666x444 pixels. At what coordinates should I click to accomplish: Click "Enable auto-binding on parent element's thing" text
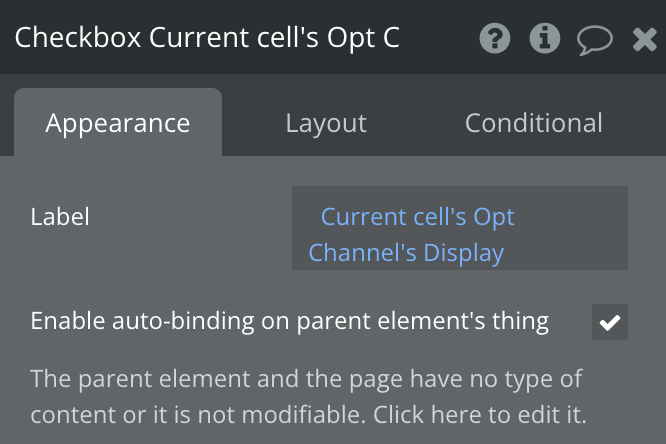click(x=290, y=321)
